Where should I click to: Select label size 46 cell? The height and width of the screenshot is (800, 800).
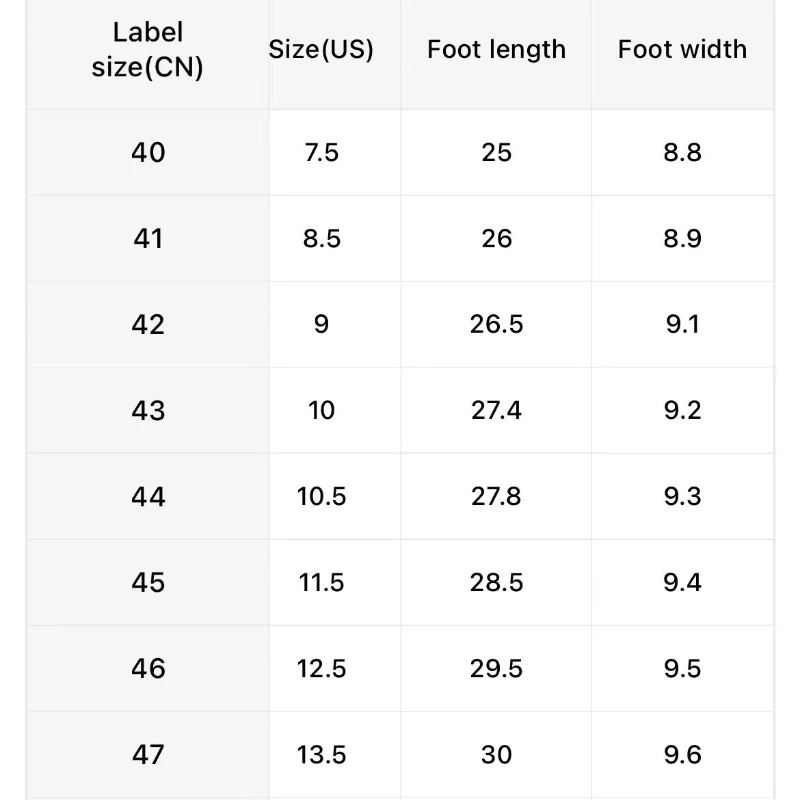(x=148, y=669)
